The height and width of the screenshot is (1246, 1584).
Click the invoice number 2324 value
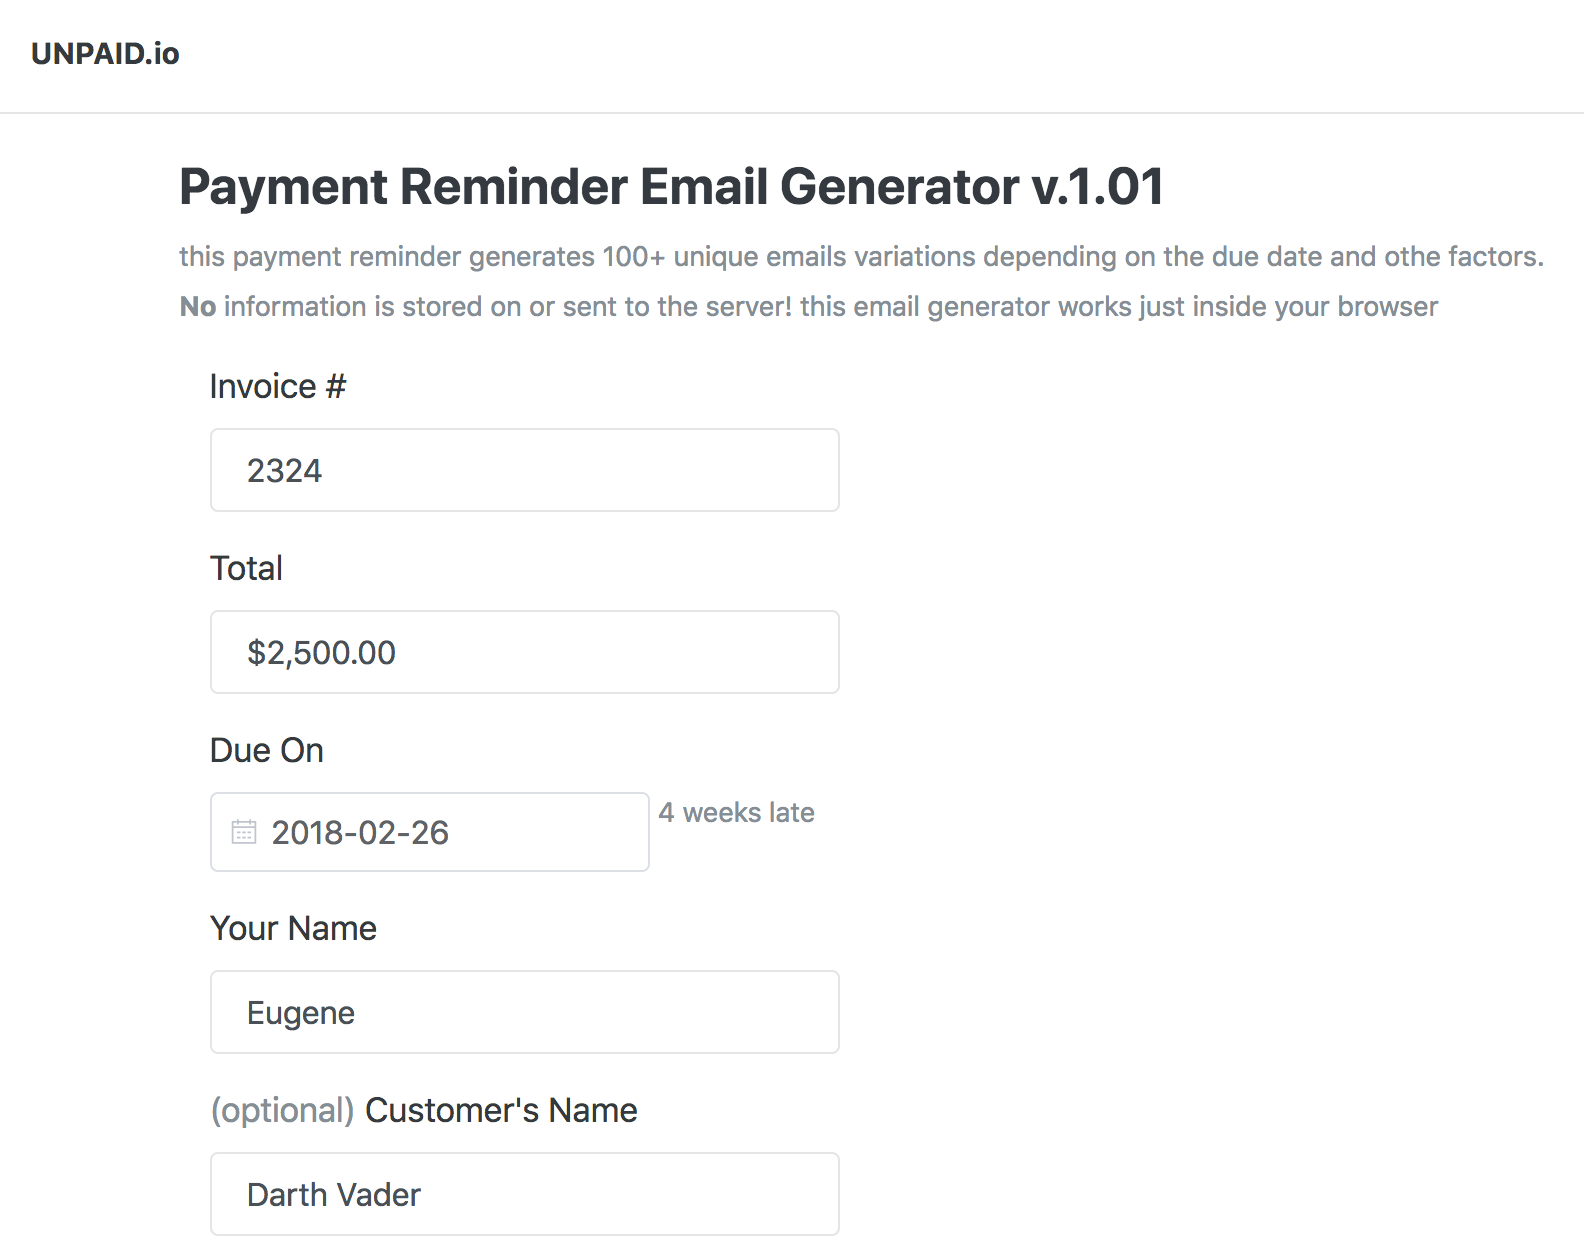tap(285, 470)
